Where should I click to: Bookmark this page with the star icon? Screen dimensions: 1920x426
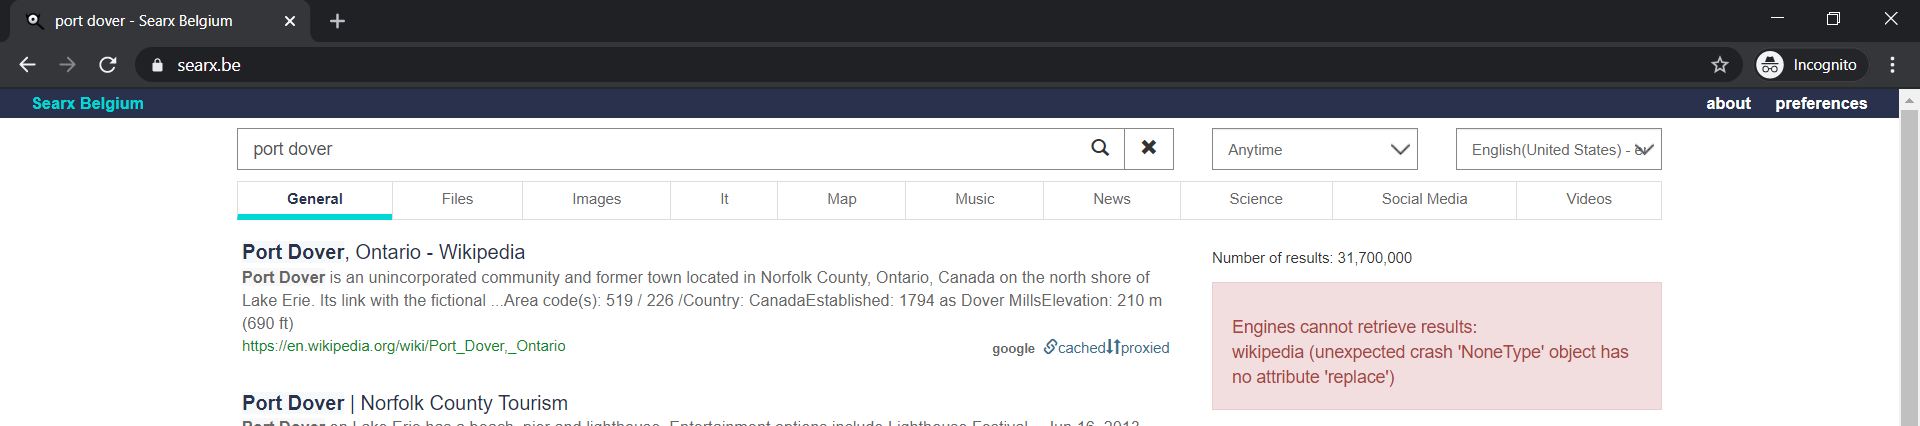(1720, 65)
